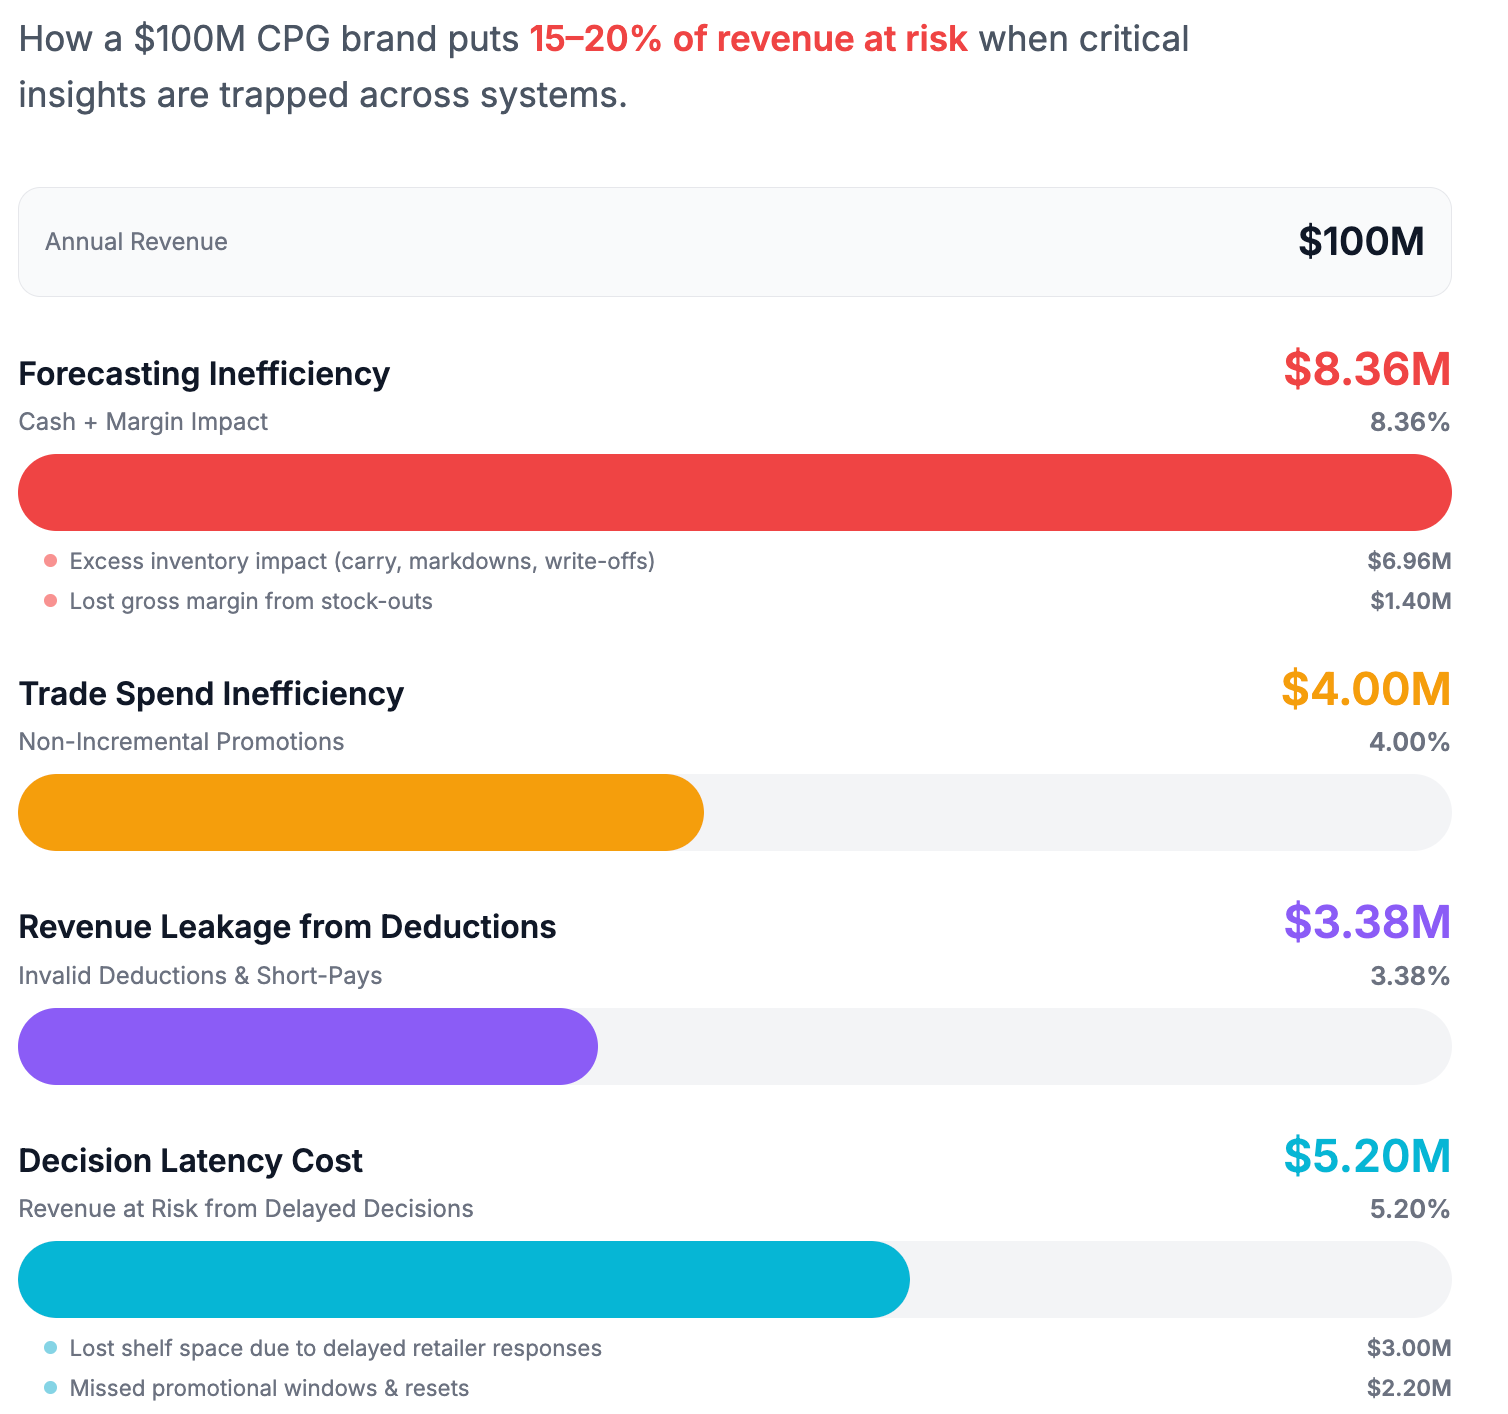Click the 15–20% of revenue at risk text
Image resolution: width=1508 pixels, height=1414 pixels.
(x=749, y=38)
